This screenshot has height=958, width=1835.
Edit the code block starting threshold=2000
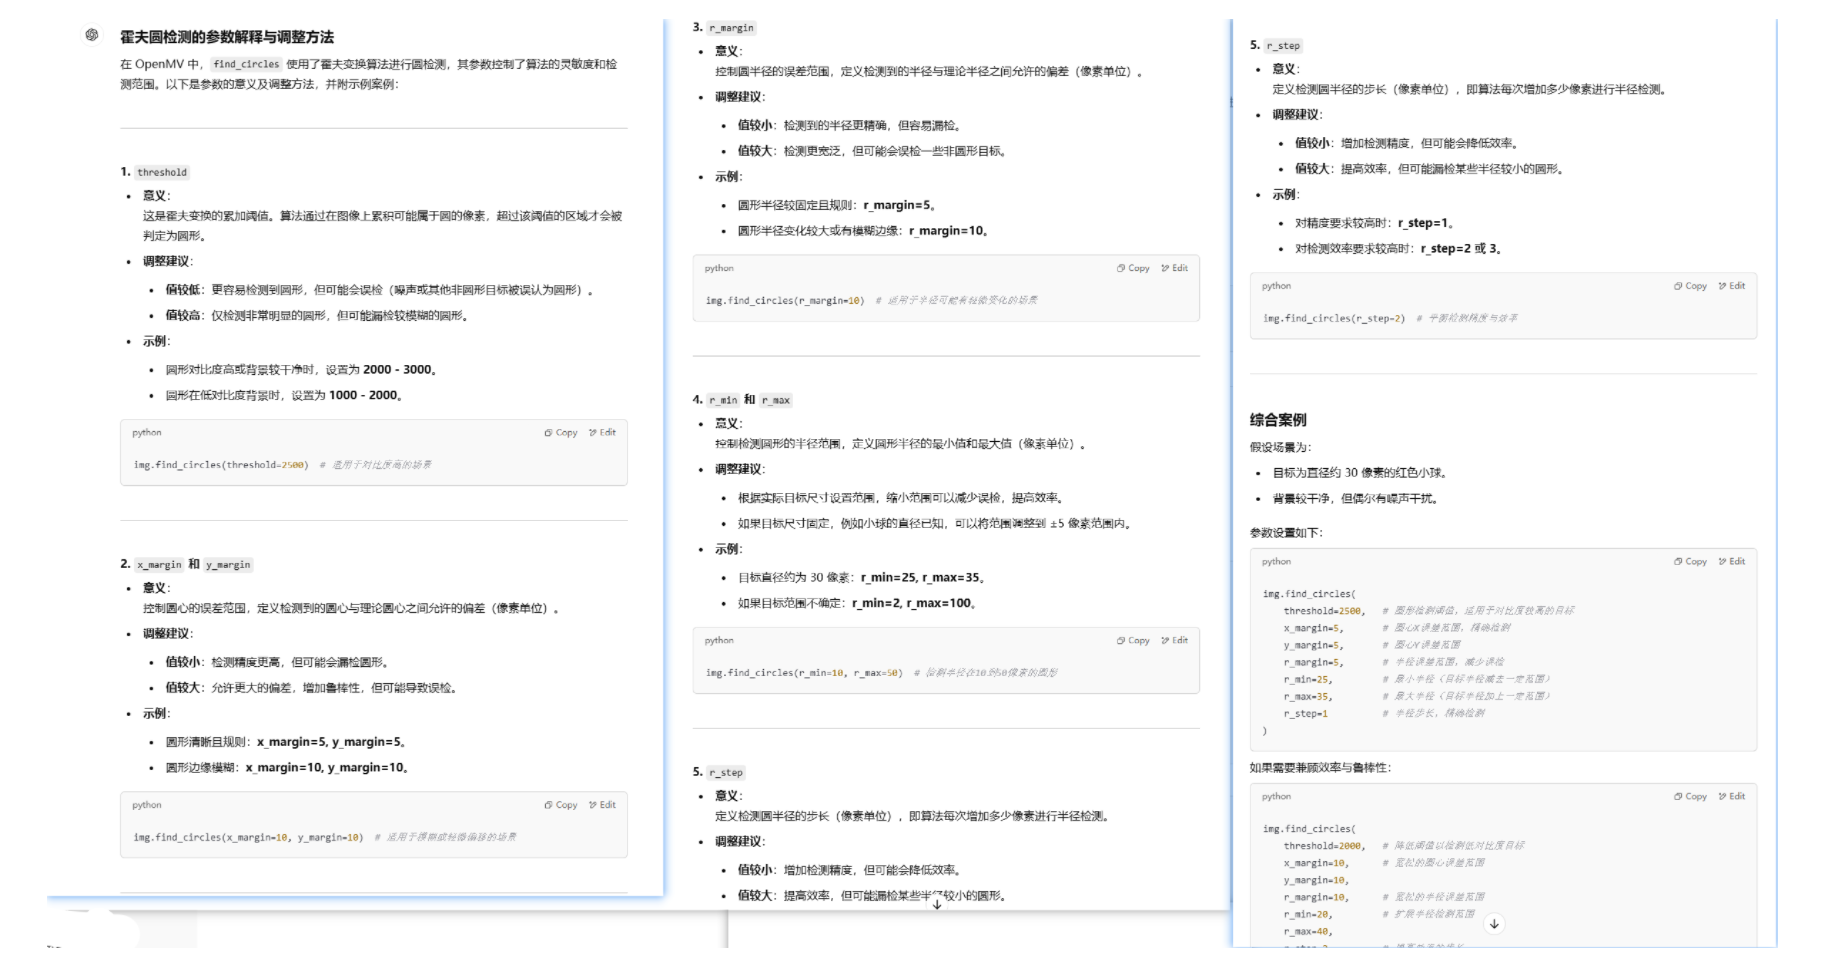coord(1732,797)
